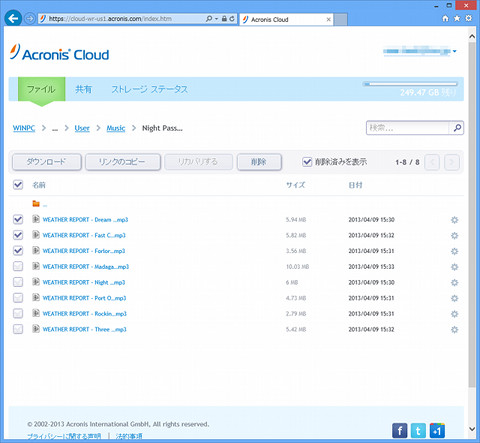The height and width of the screenshot is (443, 480).
Task: Open gear menu for Rockin mp3 file
Action: [454, 314]
